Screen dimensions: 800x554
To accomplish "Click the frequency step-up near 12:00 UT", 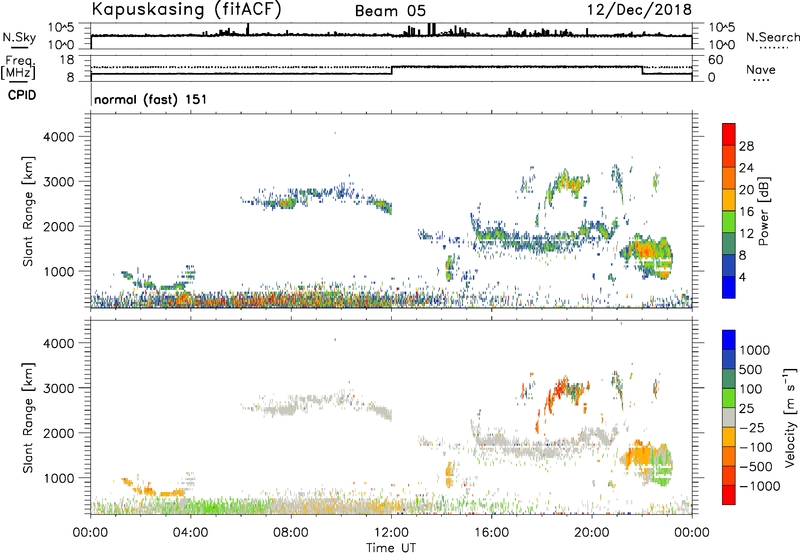I will 391,70.
